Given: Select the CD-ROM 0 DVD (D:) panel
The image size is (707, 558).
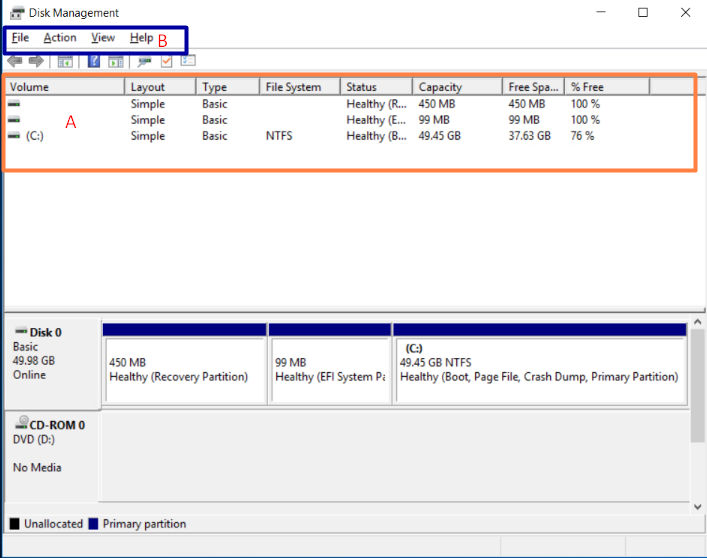Looking at the screenshot, I should tap(53, 456).
